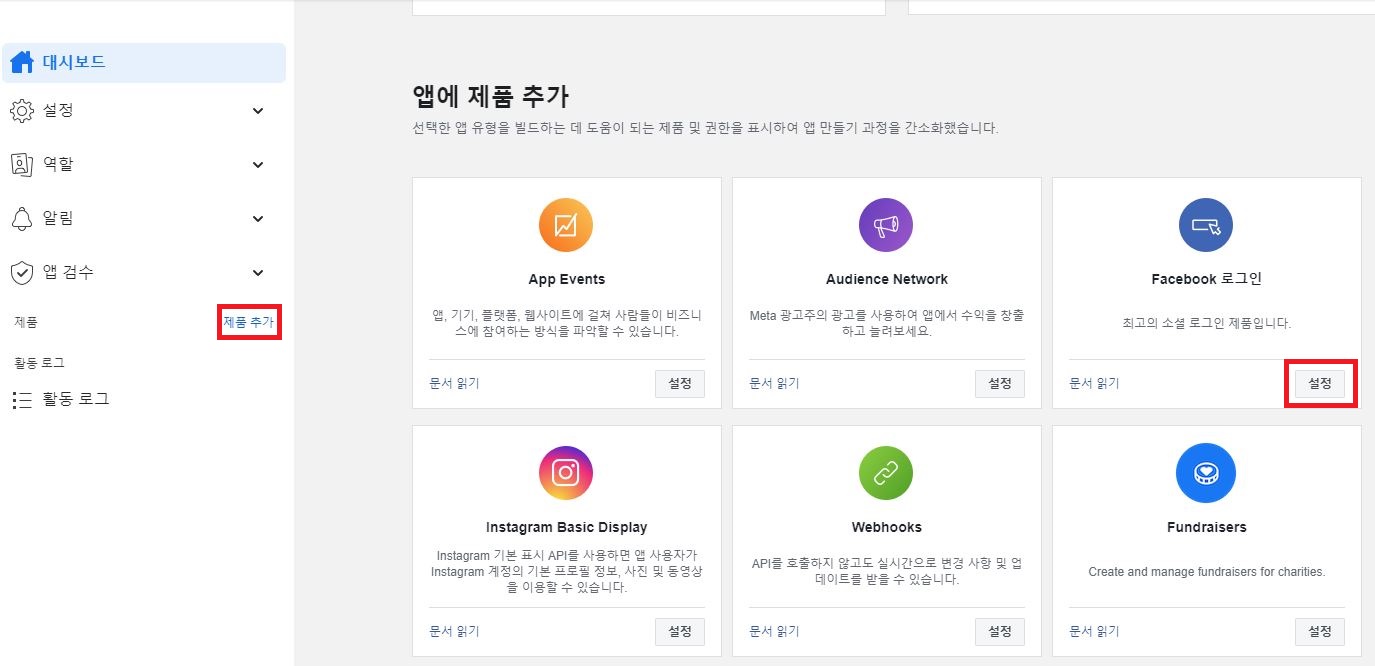
Task: Click the activity log list icon
Action: point(22,400)
